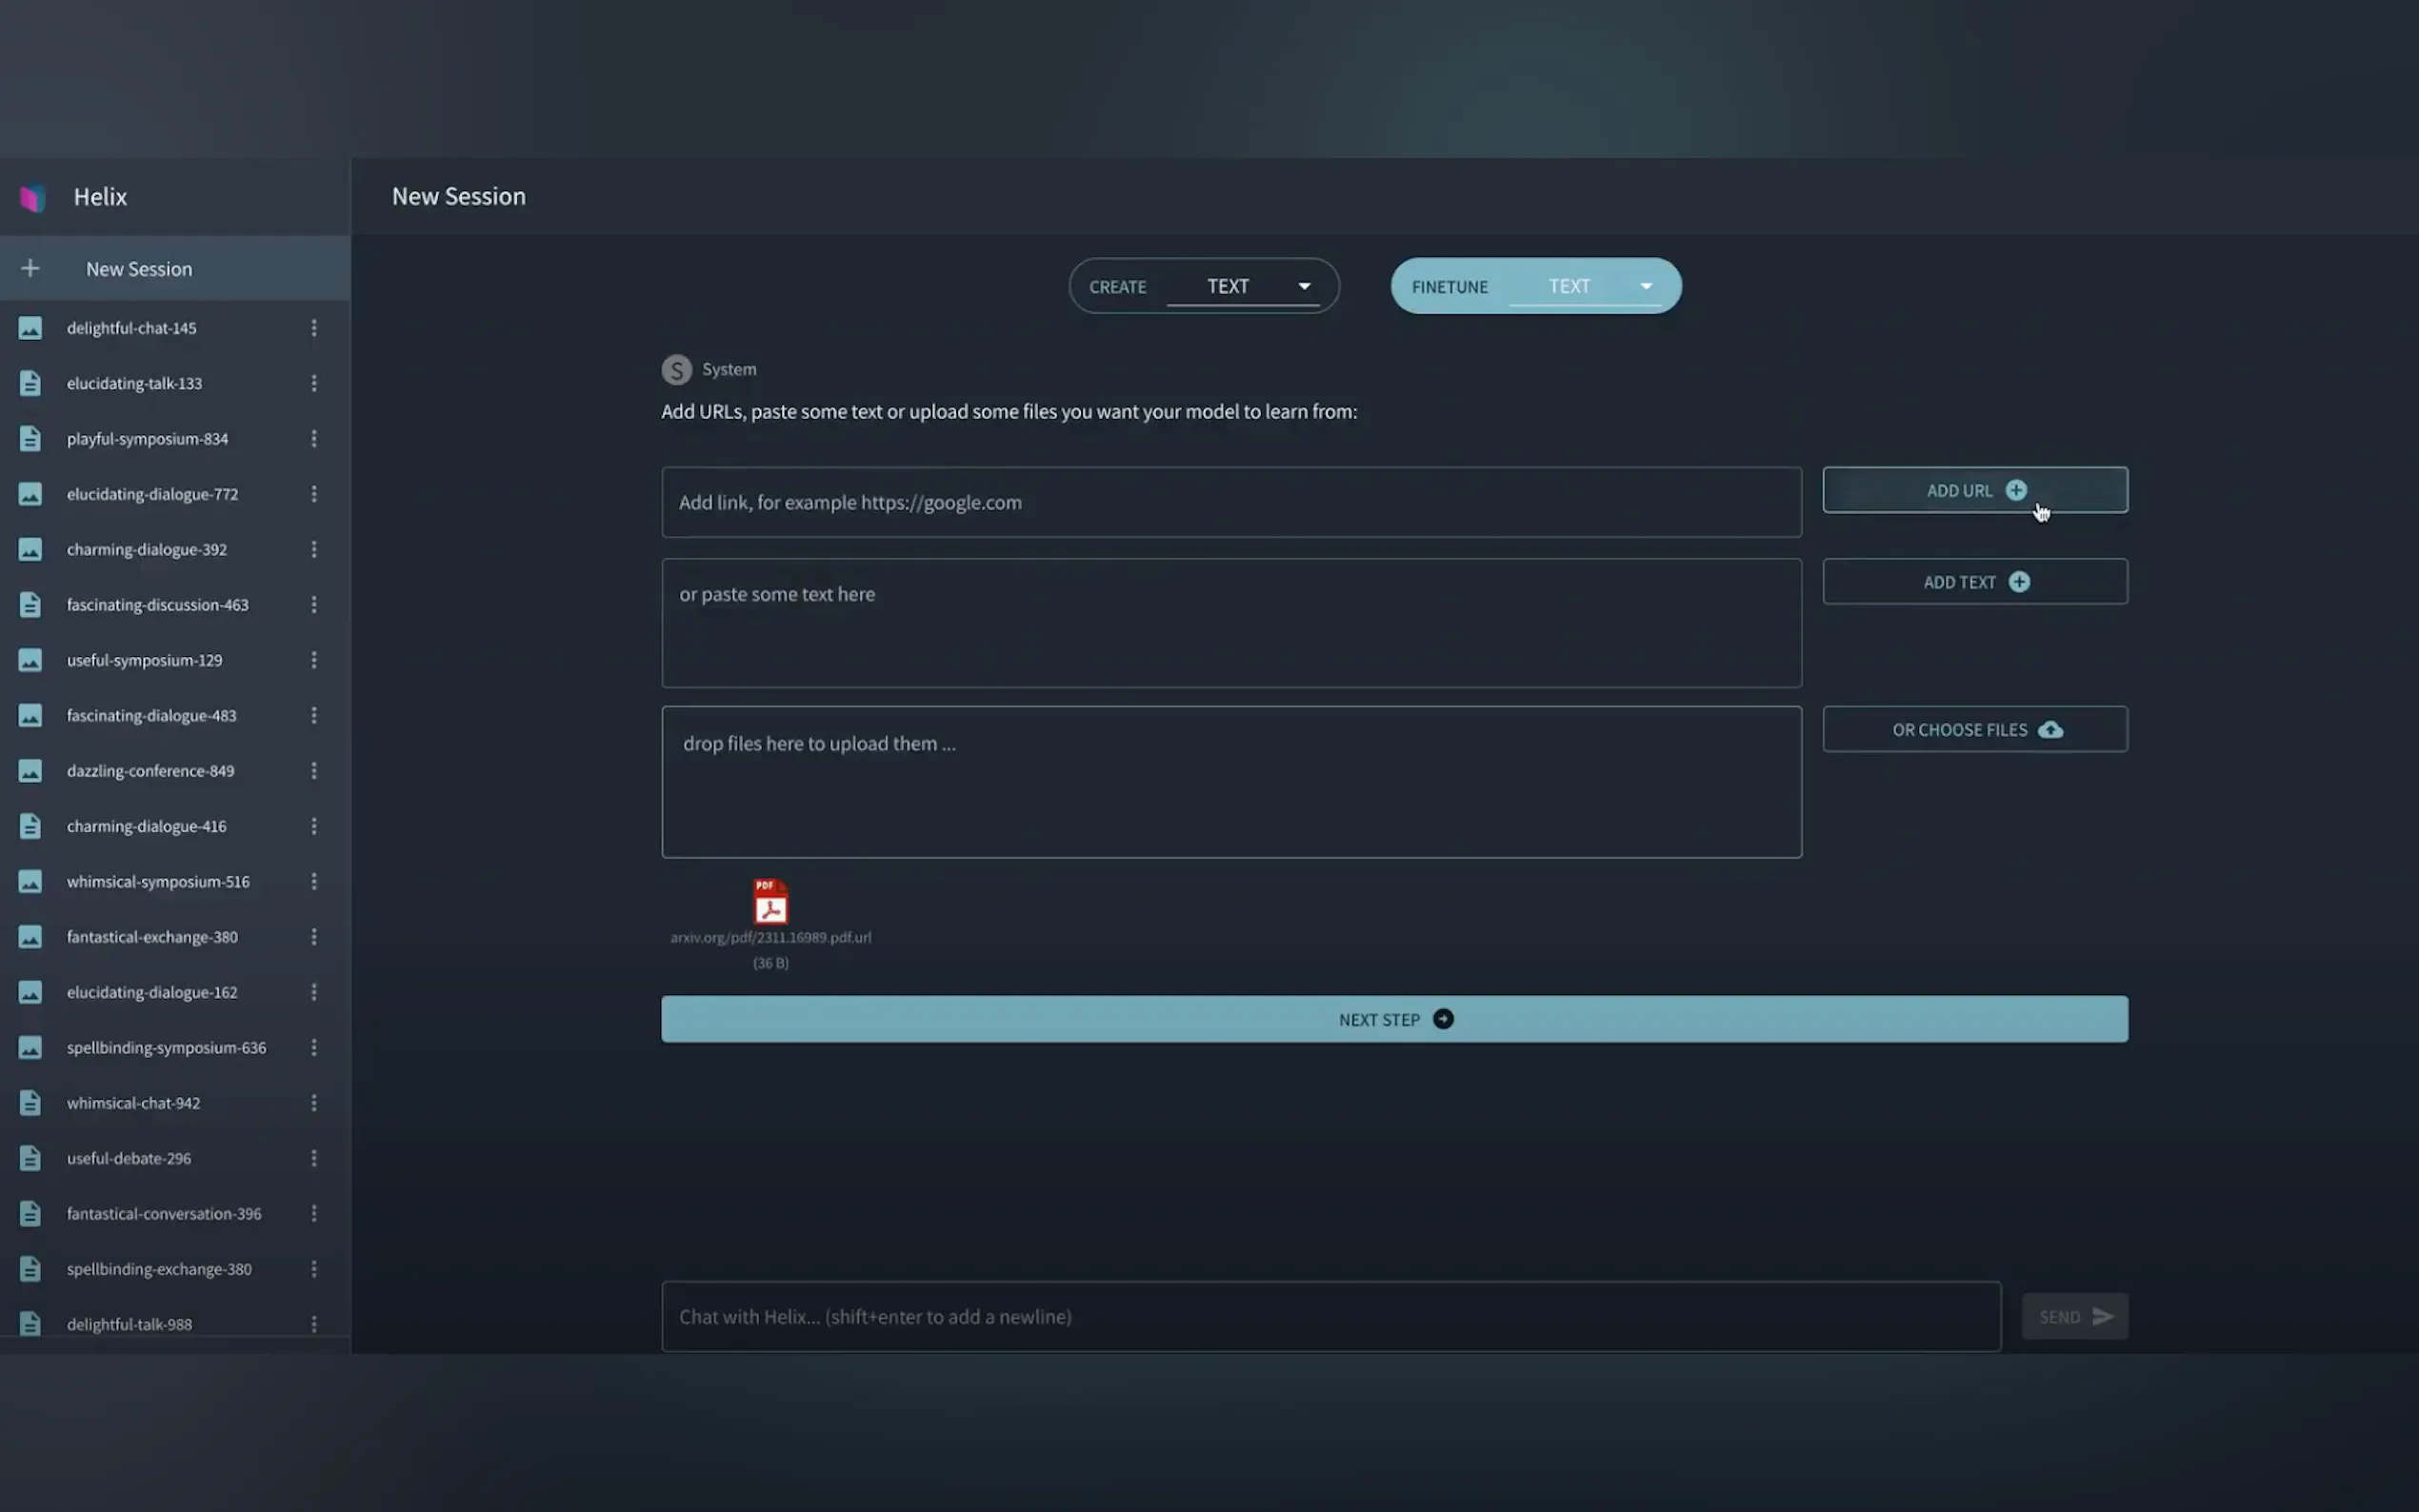Click the uploaded arxiv PDF file icon
The image size is (2419, 1512).
coord(770,902)
